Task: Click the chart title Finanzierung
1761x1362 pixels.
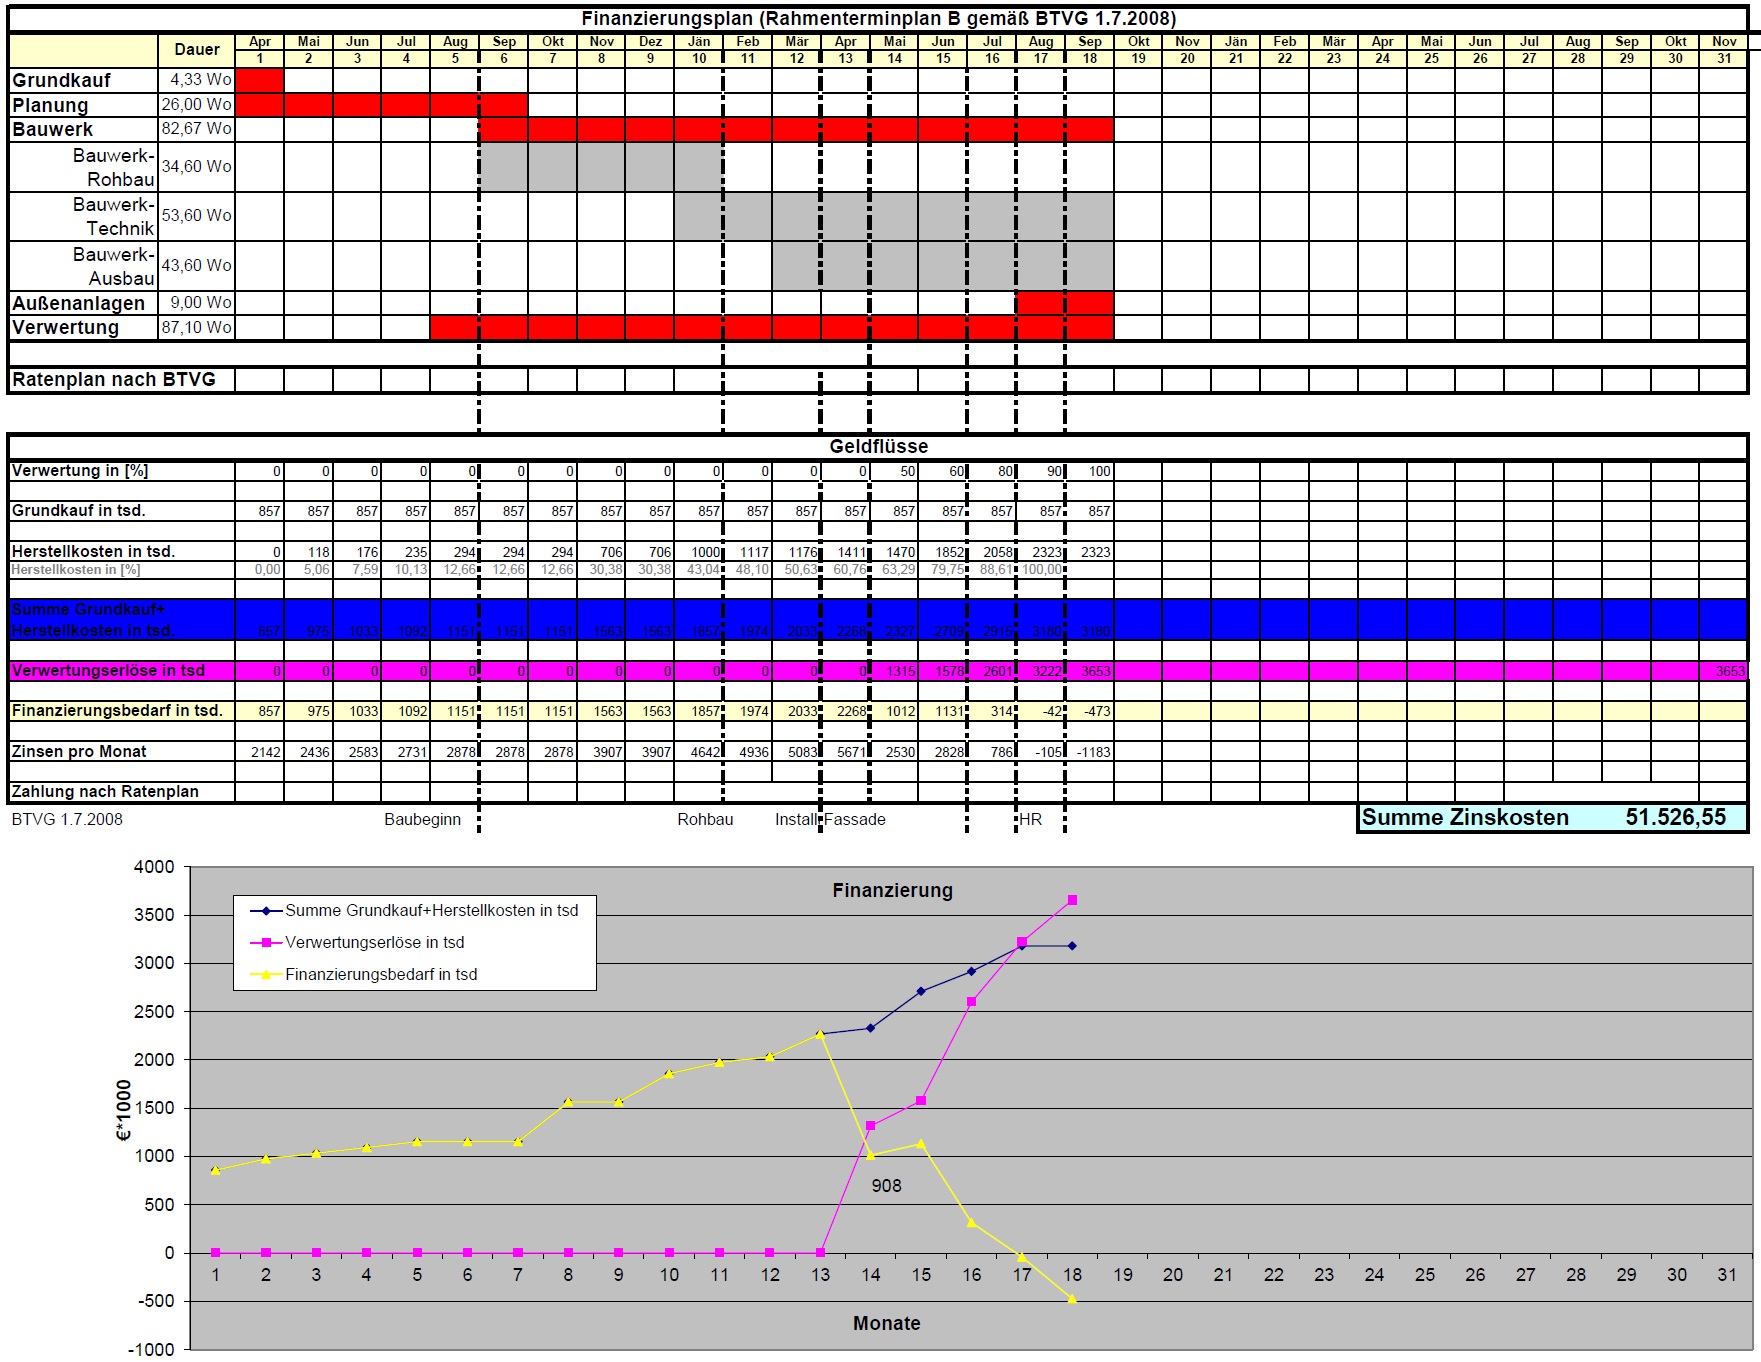Action: 892,891
